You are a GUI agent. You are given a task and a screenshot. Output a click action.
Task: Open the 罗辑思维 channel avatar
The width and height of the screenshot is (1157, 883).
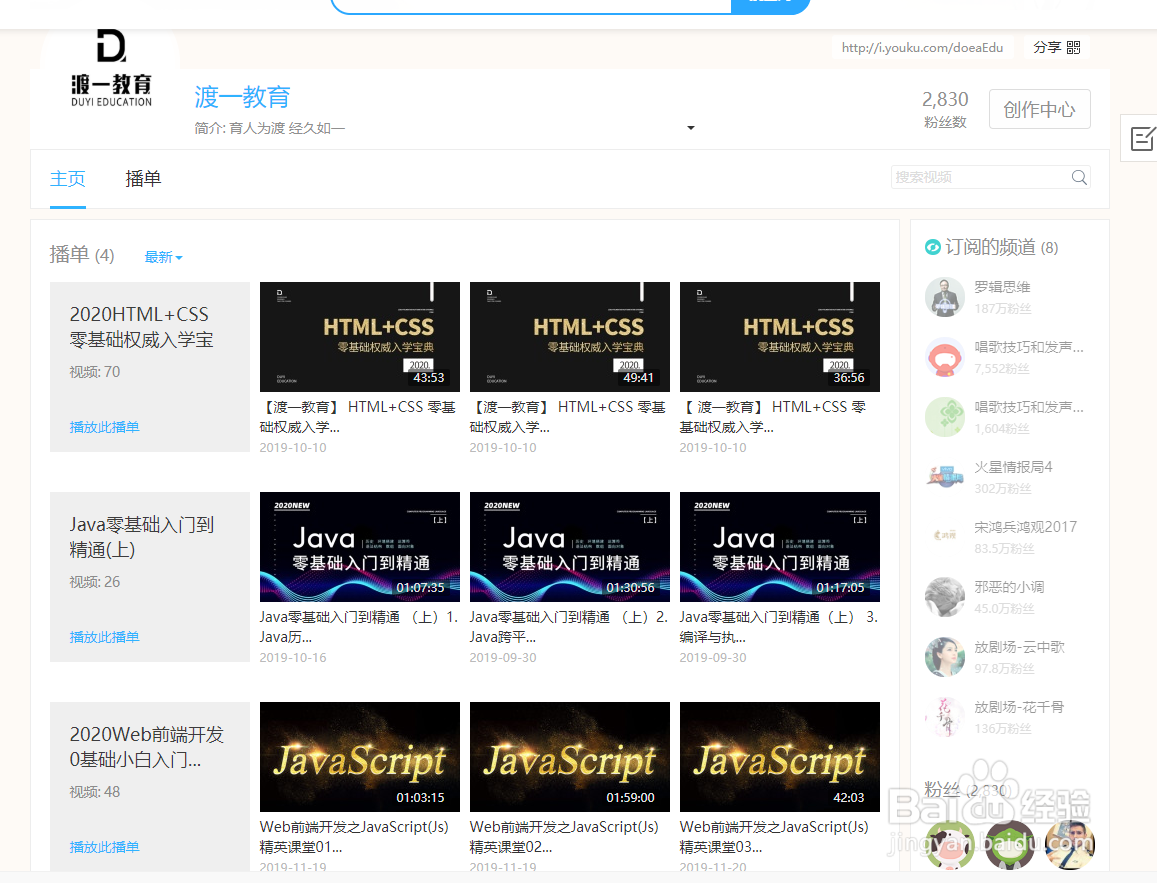pyautogui.click(x=944, y=297)
